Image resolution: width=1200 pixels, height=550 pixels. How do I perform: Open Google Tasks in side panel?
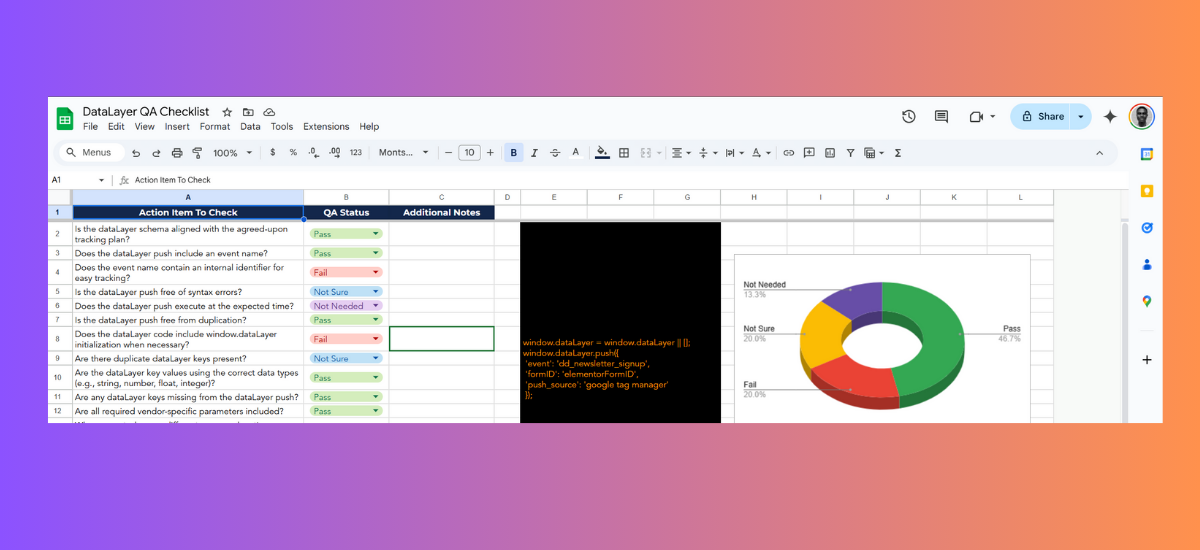[x=1147, y=227]
